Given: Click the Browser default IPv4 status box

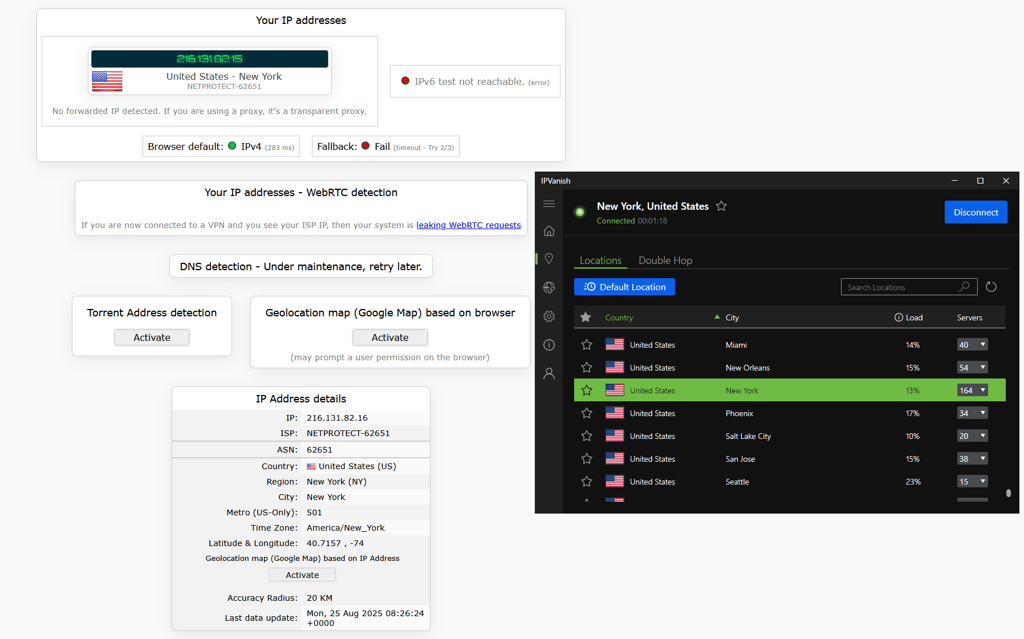Looking at the screenshot, I should 221,146.
